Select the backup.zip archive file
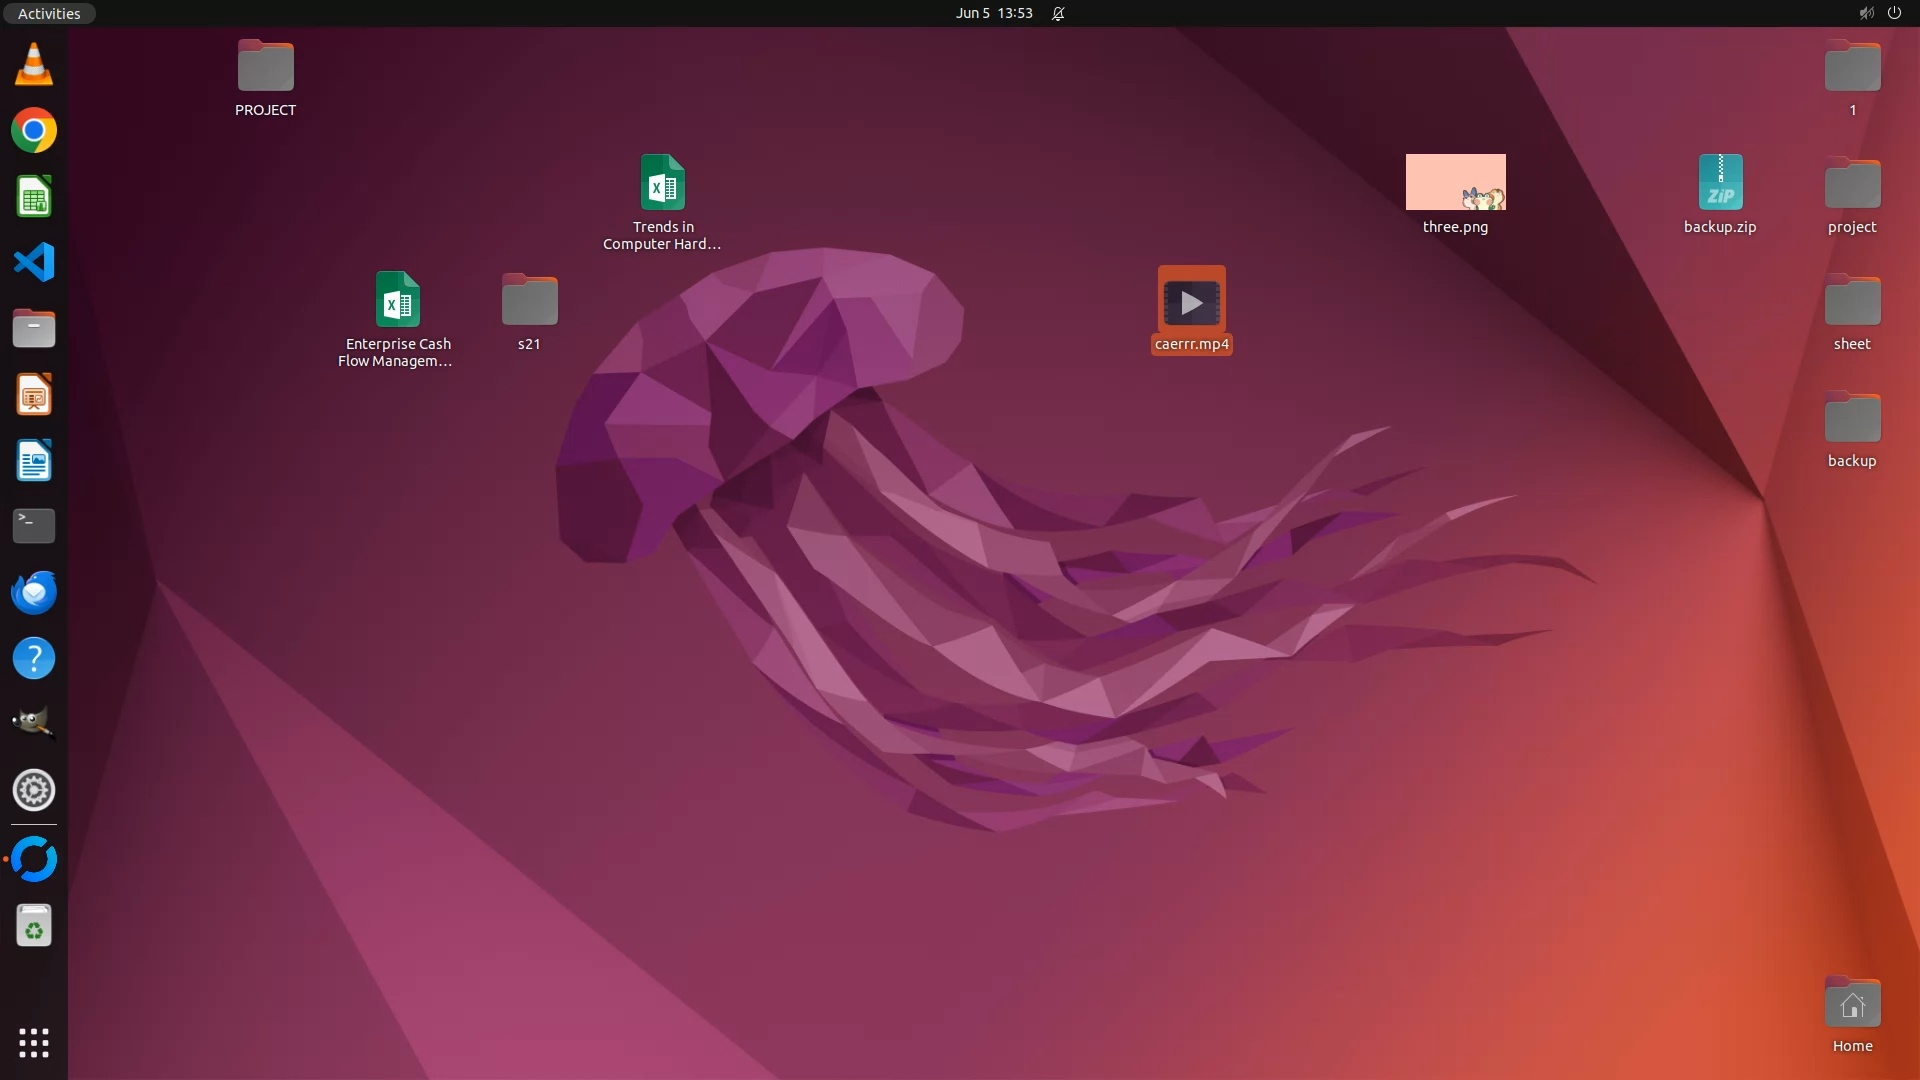 click(1720, 183)
